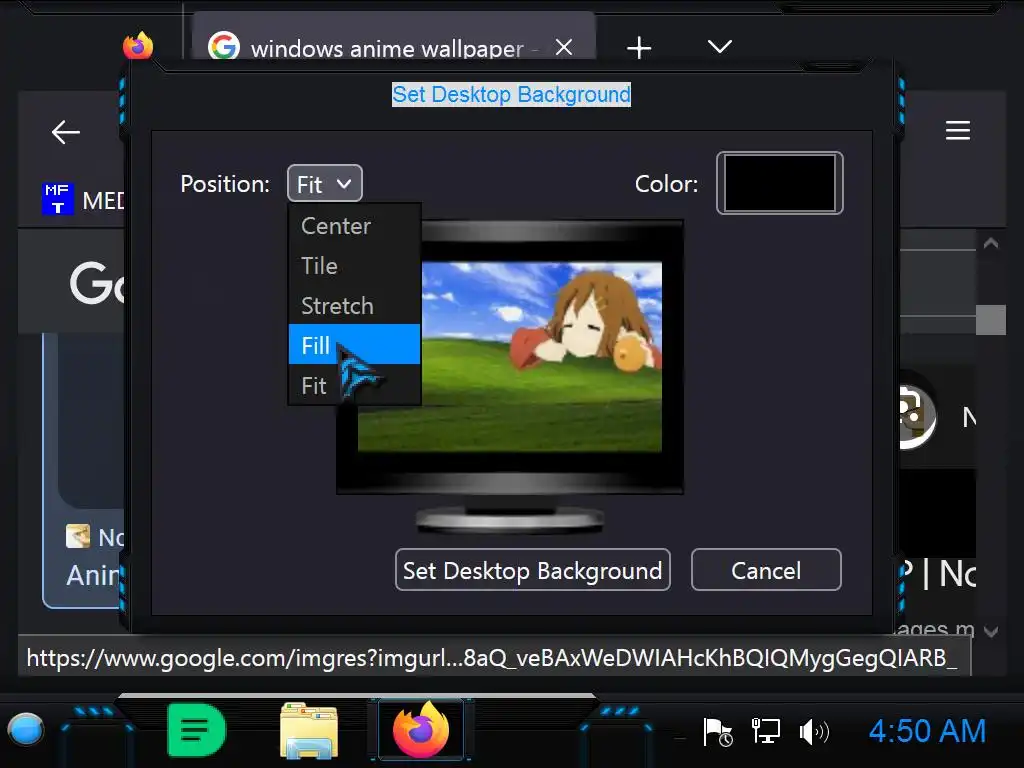This screenshot has width=1024, height=768.
Task: Open the Position dropdown showing Fit
Action: tap(325, 184)
